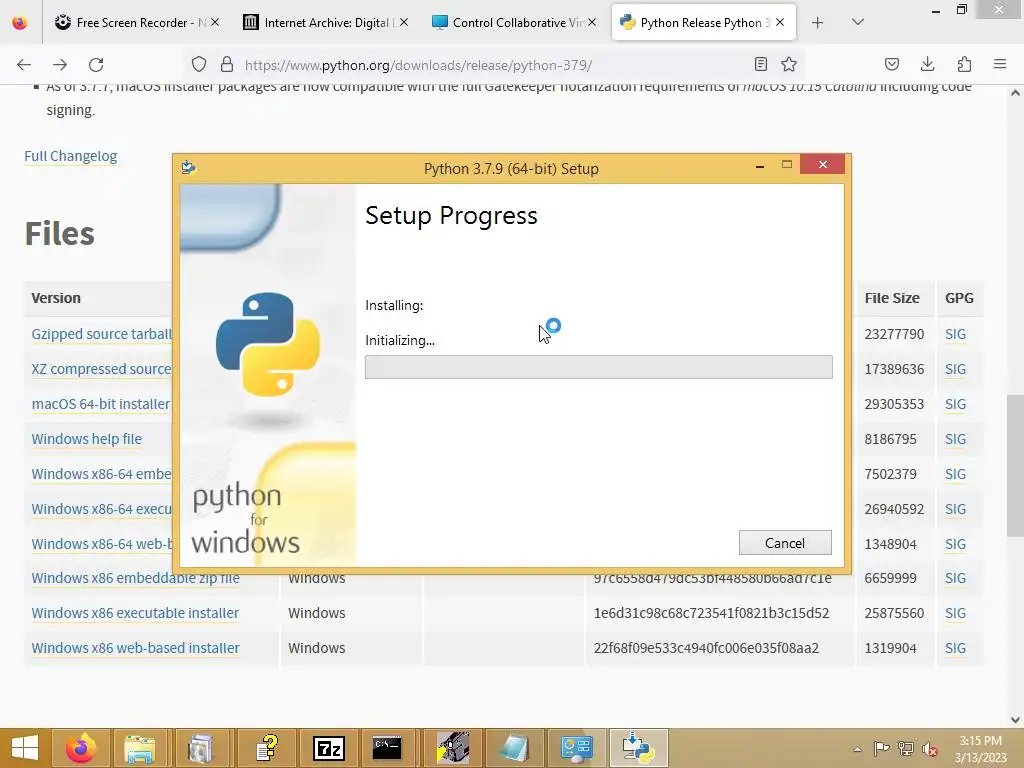Screen dimensions: 1024x768
Task: Show hidden system tray icons
Action: 857,749
